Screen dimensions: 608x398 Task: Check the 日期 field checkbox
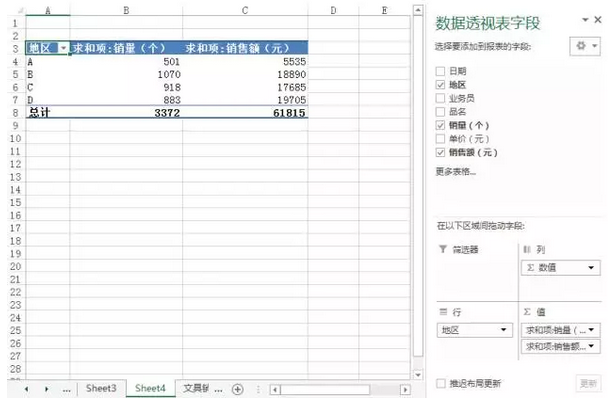coord(440,71)
